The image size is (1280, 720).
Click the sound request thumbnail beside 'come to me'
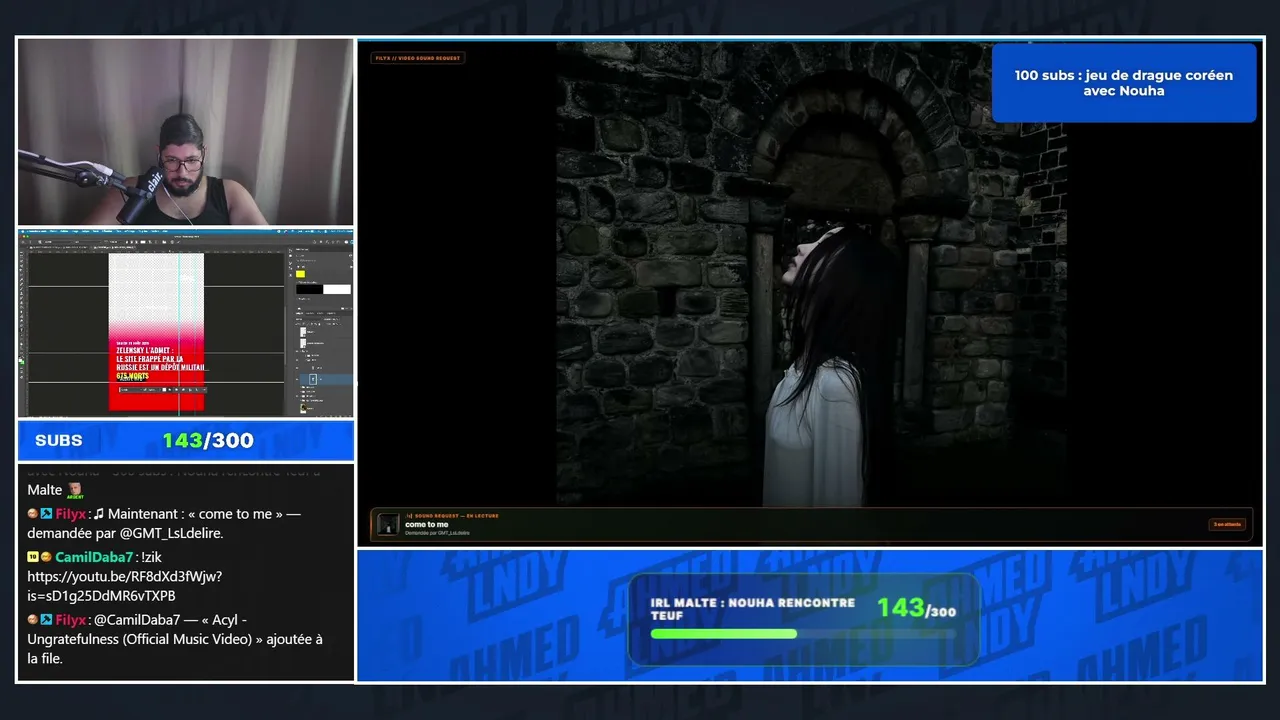pyautogui.click(x=387, y=525)
